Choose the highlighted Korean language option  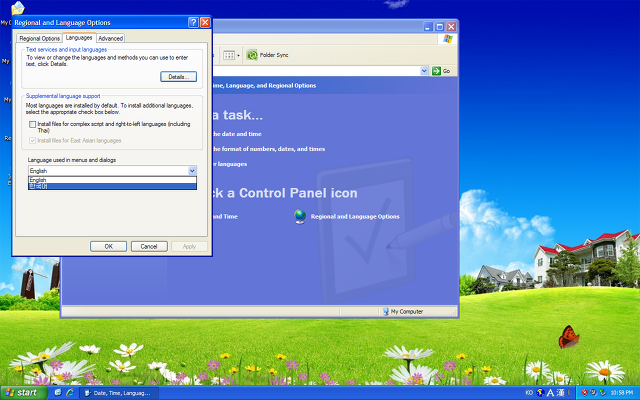coord(112,186)
